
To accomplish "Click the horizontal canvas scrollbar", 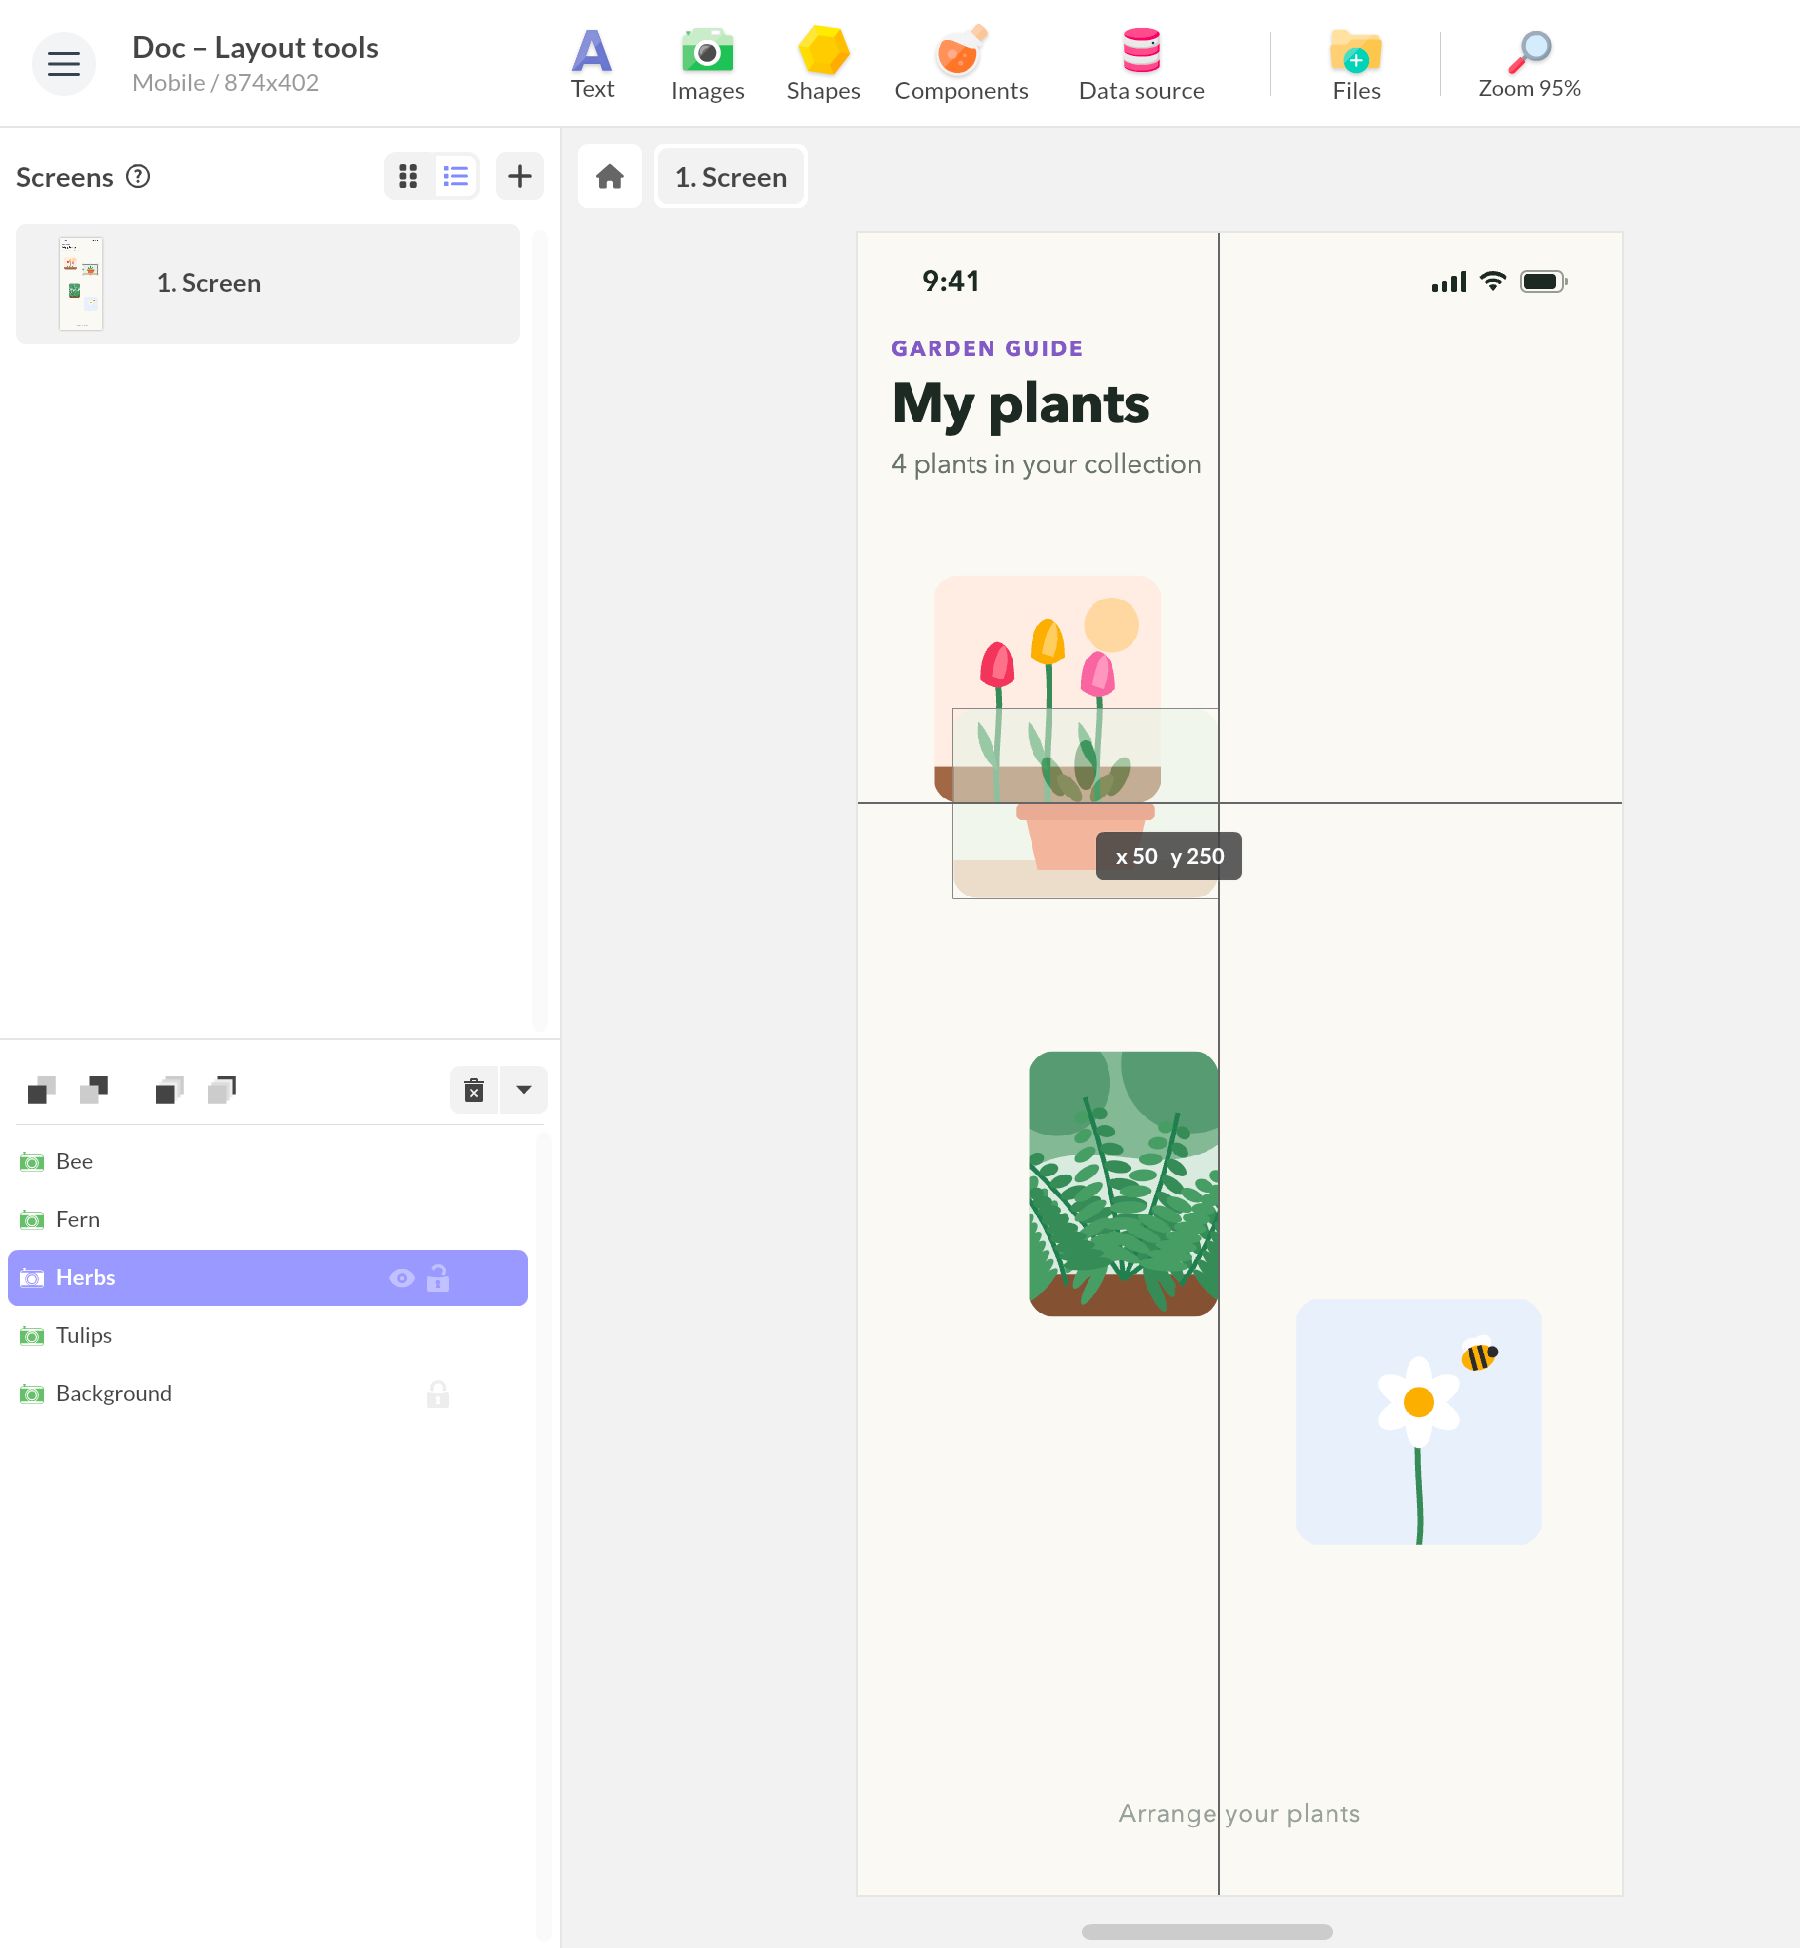I will point(1207,1932).
